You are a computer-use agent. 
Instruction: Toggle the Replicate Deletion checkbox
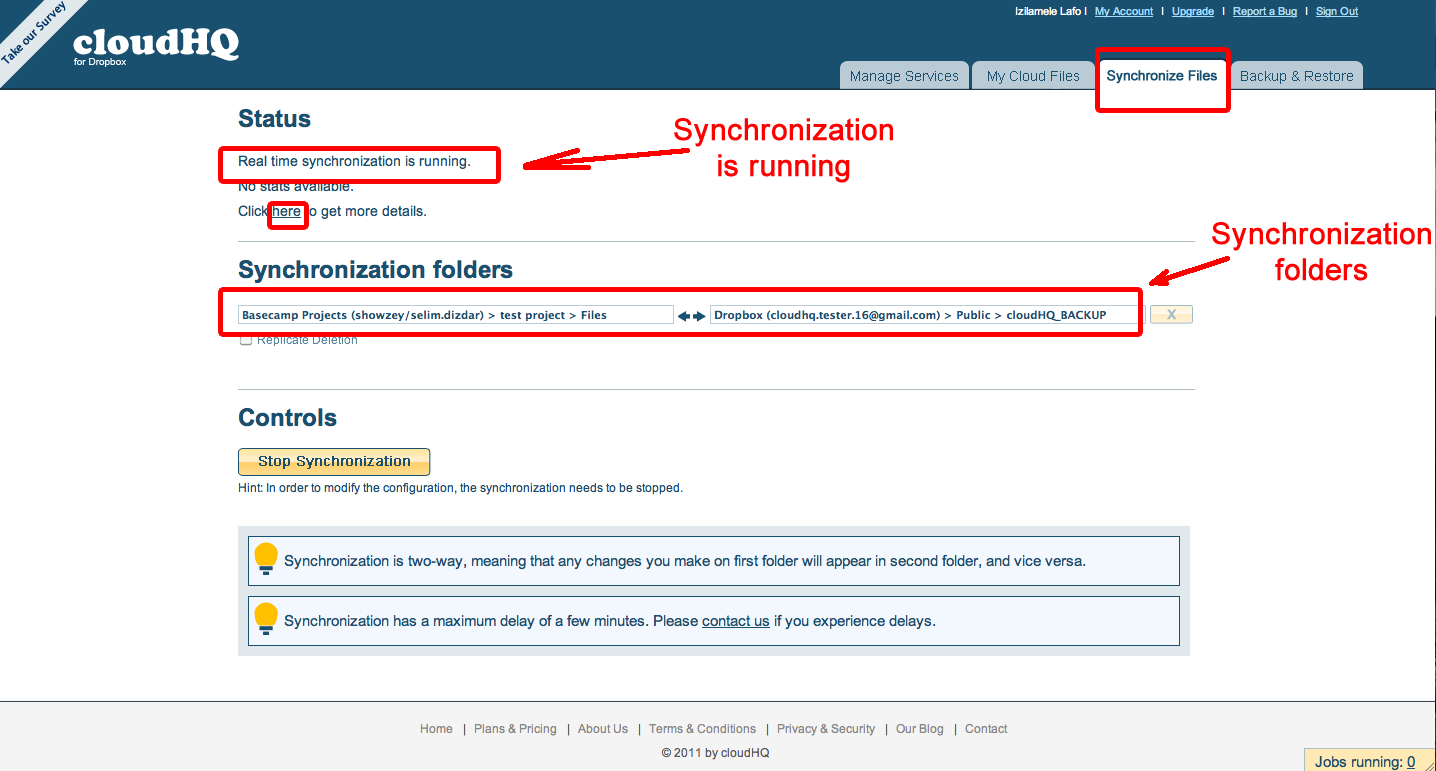pyautogui.click(x=246, y=341)
